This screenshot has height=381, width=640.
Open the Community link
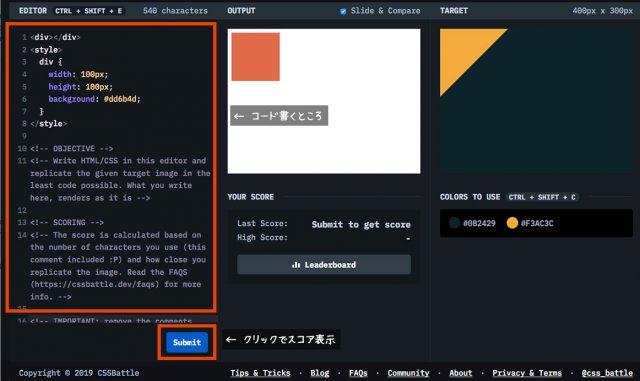[408, 373]
